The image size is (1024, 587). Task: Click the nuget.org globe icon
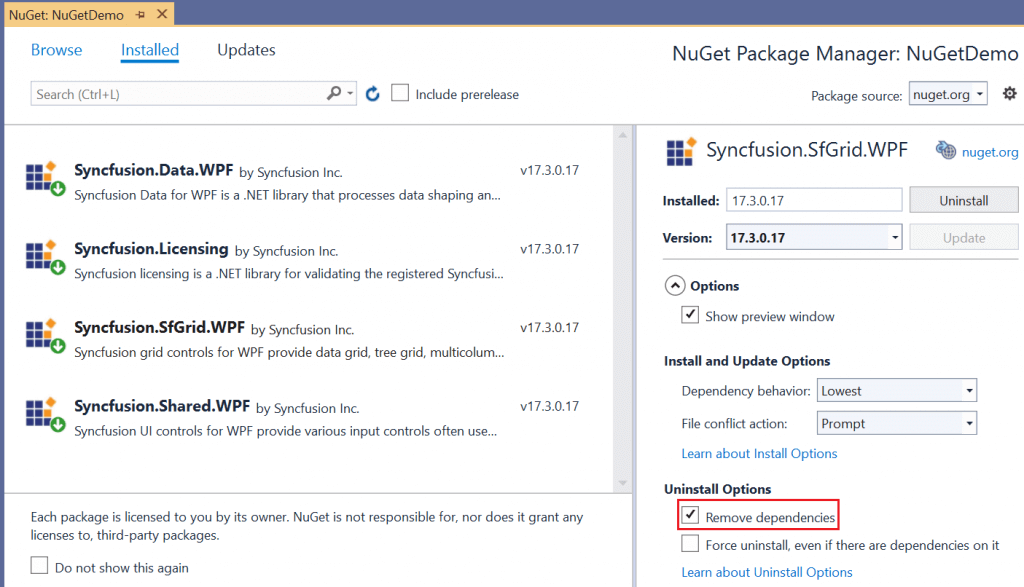tap(945, 151)
